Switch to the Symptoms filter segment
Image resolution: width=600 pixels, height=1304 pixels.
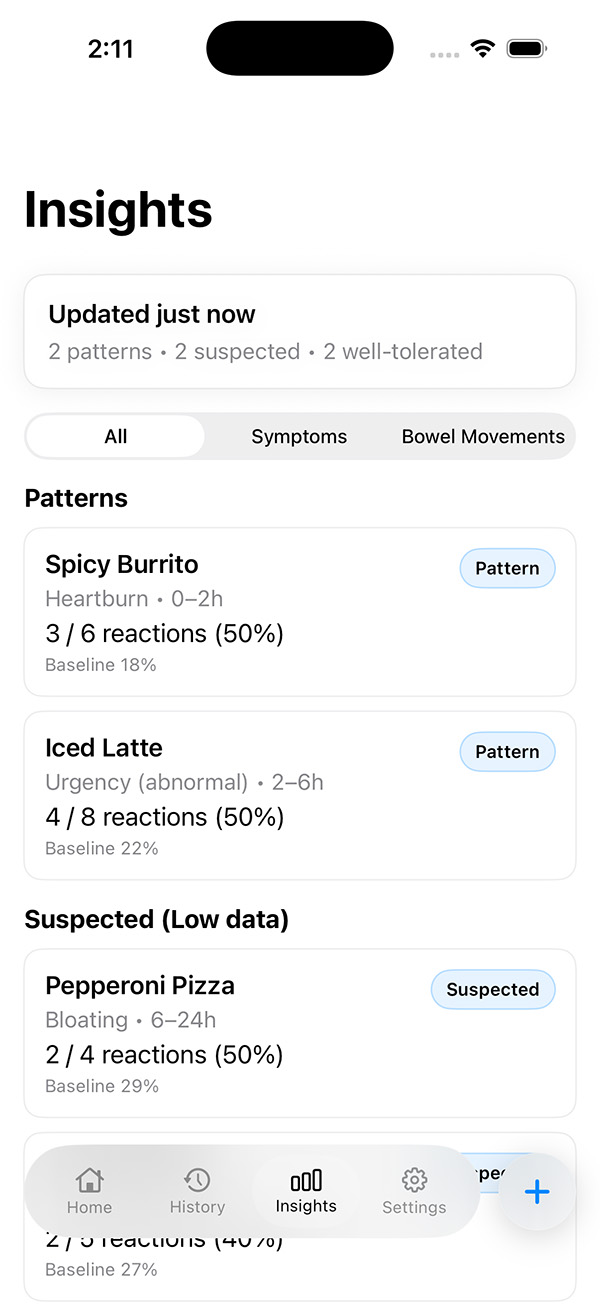[299, 437]
